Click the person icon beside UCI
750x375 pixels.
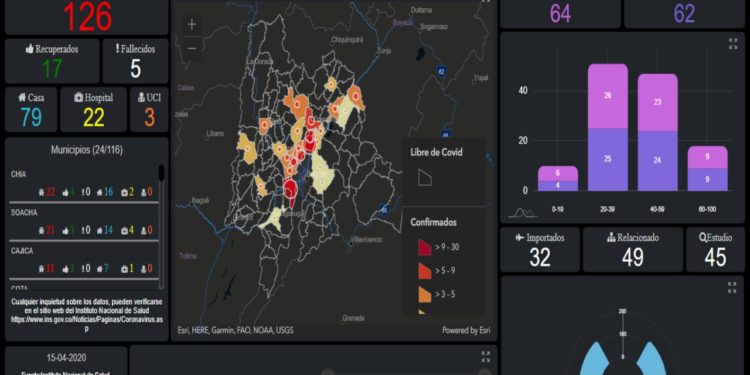click(x=141, y=97)
